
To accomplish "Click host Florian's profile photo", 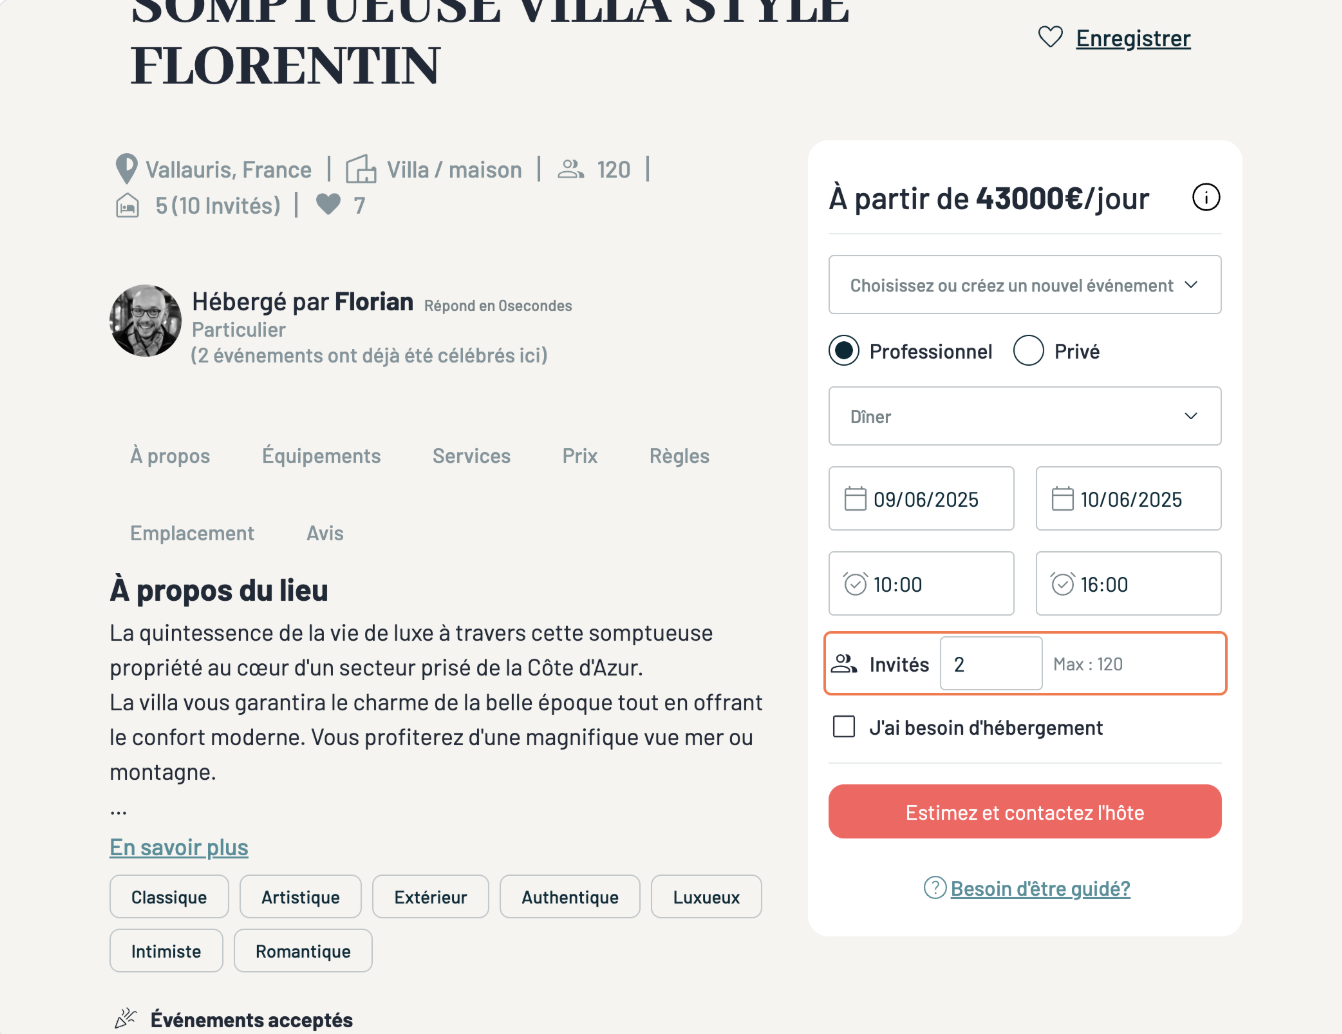I will tap(146, 321).
